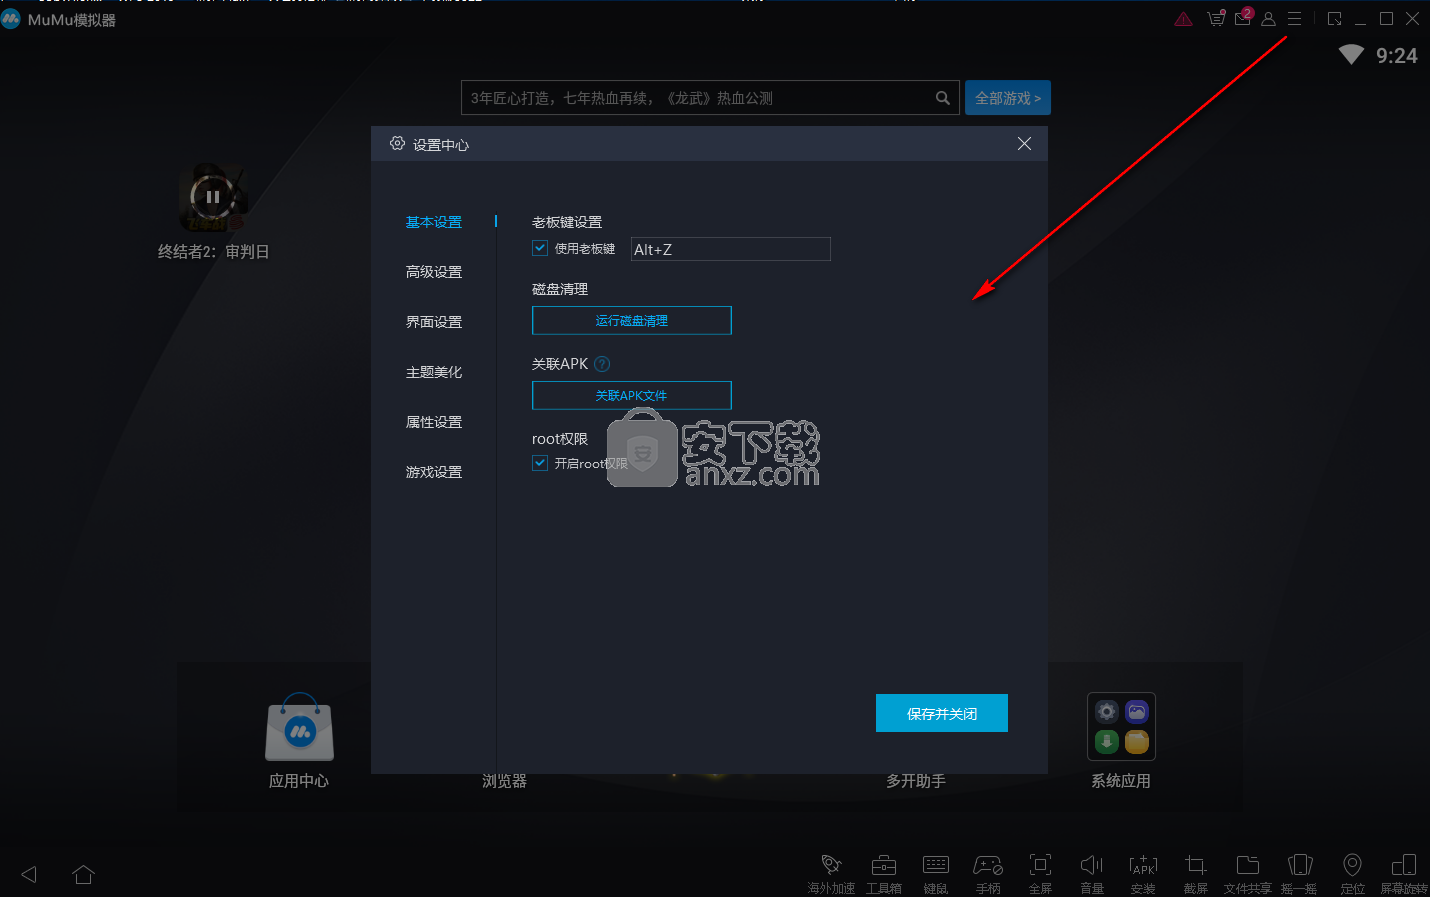Screen dimensions: 1430x897
Task: Select the 界面设置 tab
Action: 434,322
